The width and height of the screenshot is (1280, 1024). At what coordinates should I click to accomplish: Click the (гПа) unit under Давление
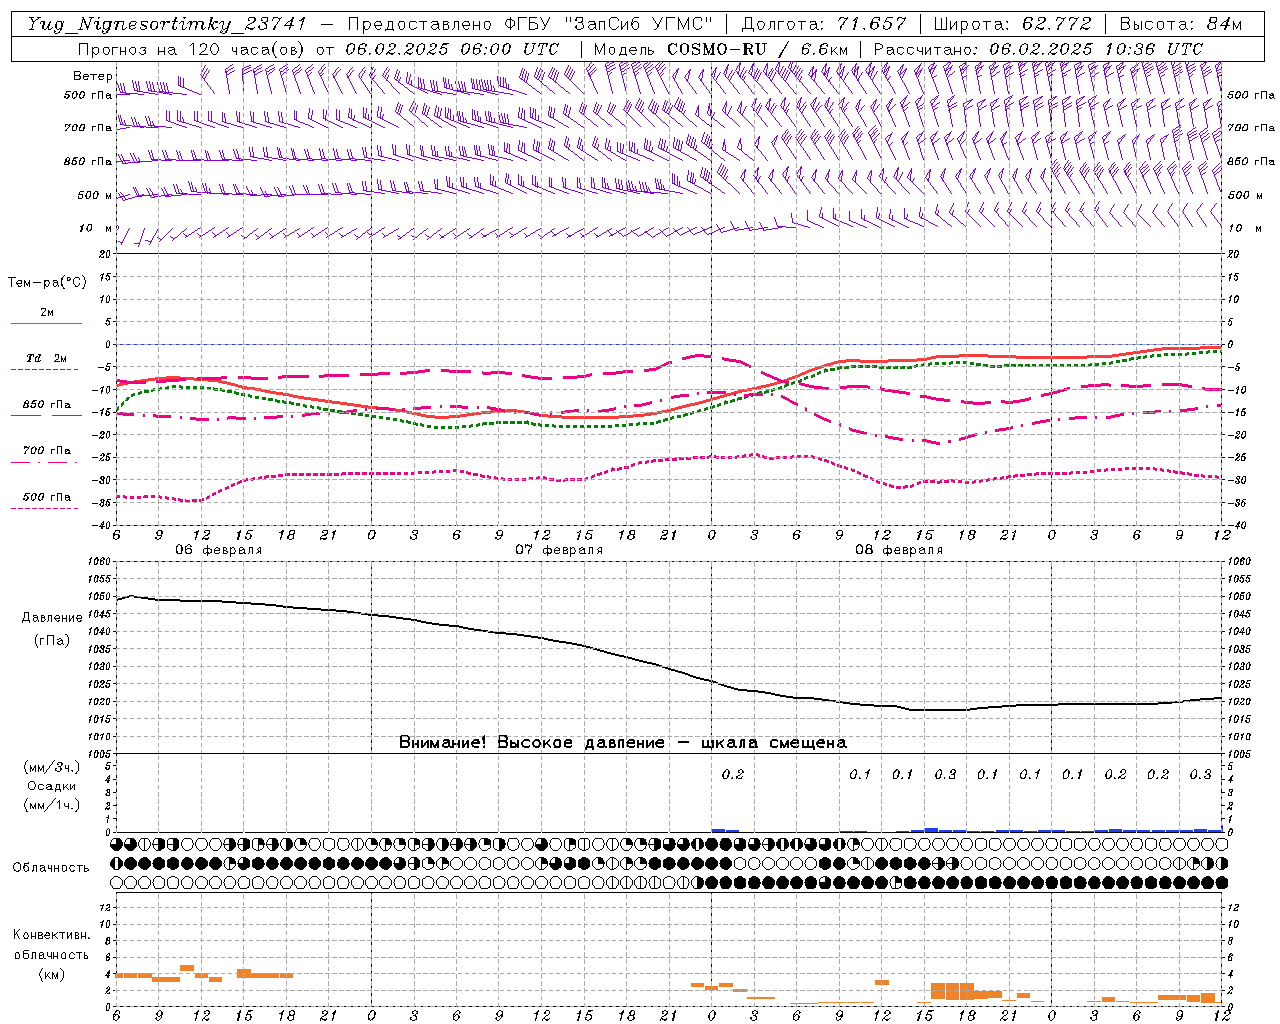52,641
